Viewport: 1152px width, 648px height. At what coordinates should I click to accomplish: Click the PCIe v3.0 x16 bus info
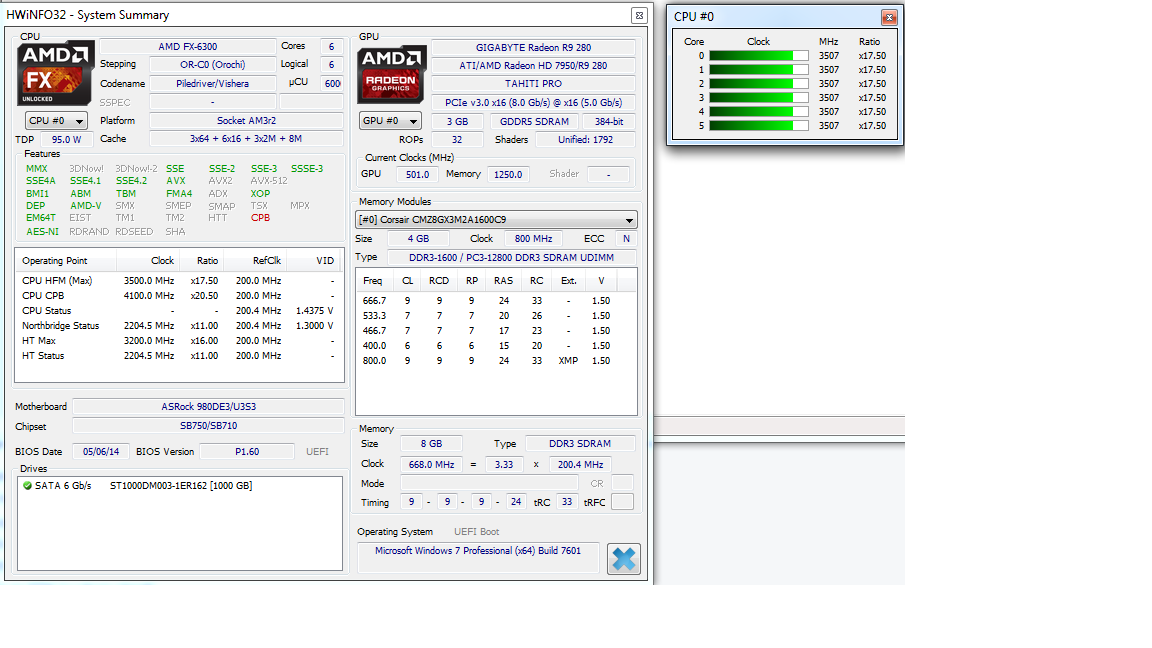pyautogui.click(x=533, y=103)
